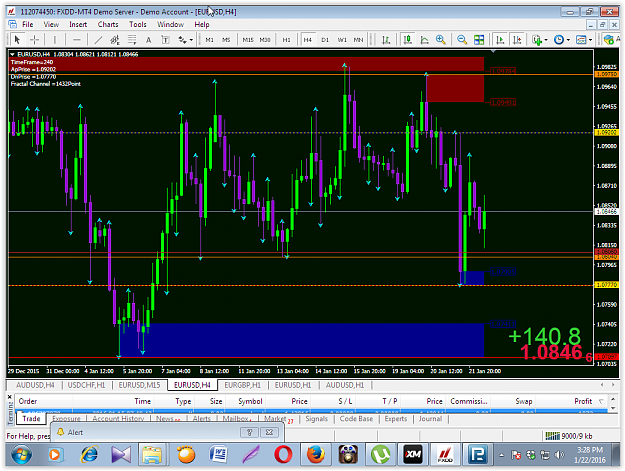Open the Account History terminal tab
625x471 pixels.
click(x=118, y=418)
